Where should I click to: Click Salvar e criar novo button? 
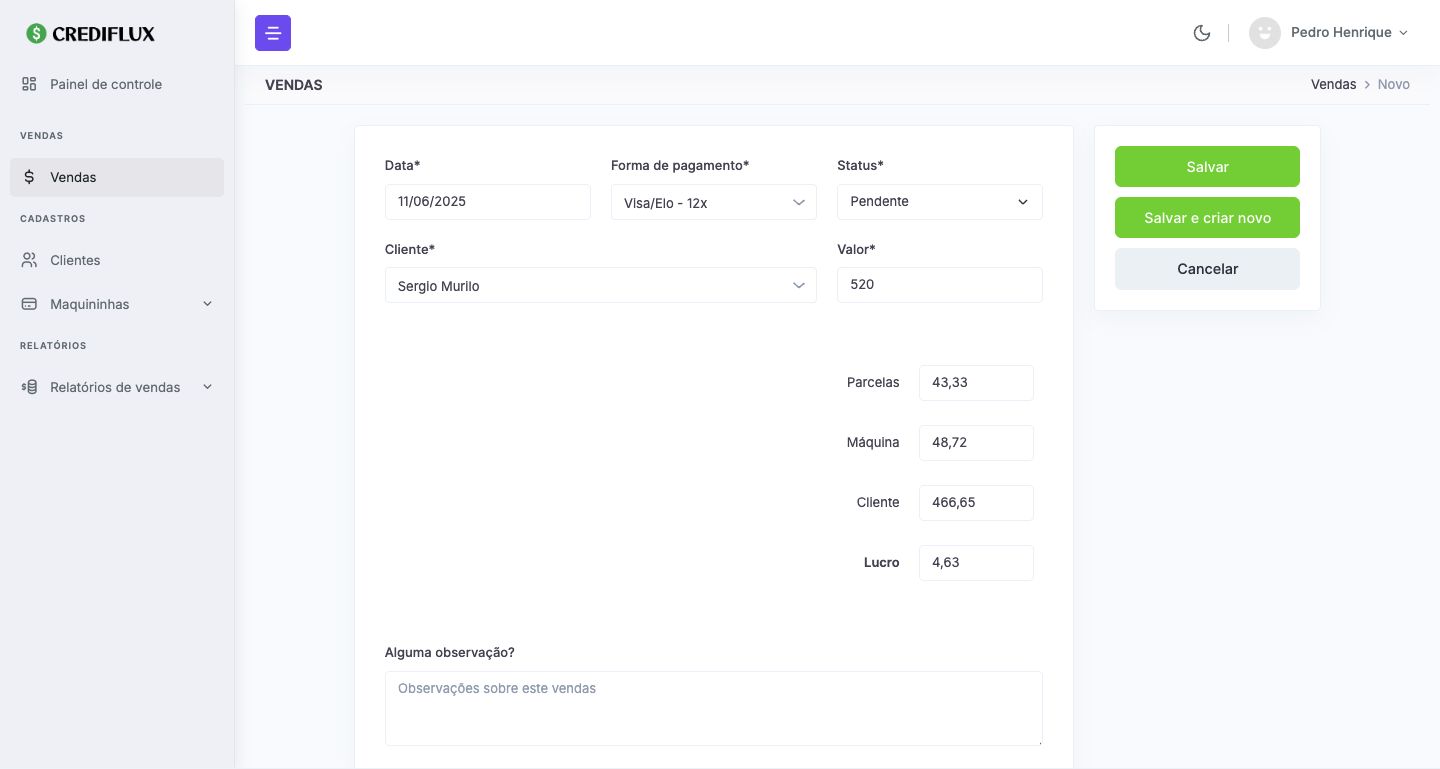tap(1207, 218)
